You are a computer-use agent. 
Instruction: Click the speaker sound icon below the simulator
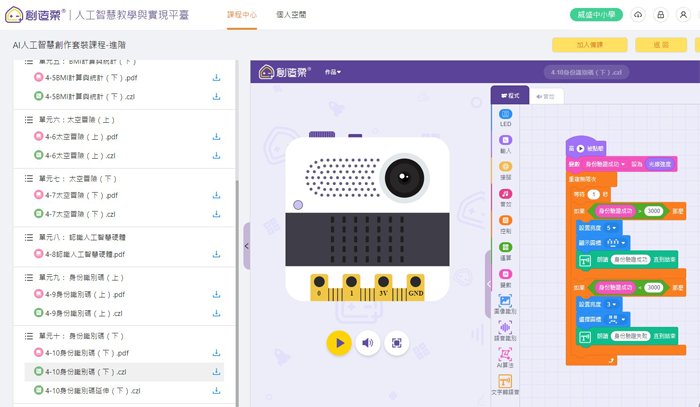368,343
